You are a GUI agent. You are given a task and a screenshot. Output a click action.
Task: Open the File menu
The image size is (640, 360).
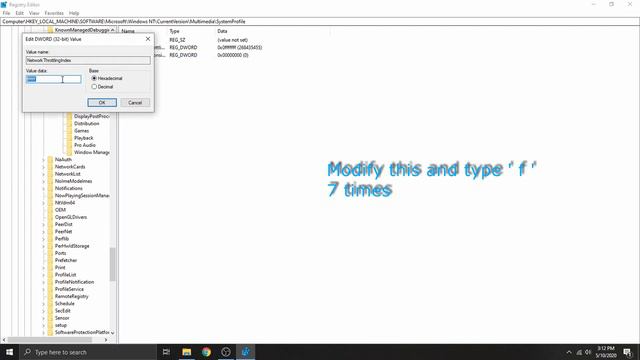(7, 13)
